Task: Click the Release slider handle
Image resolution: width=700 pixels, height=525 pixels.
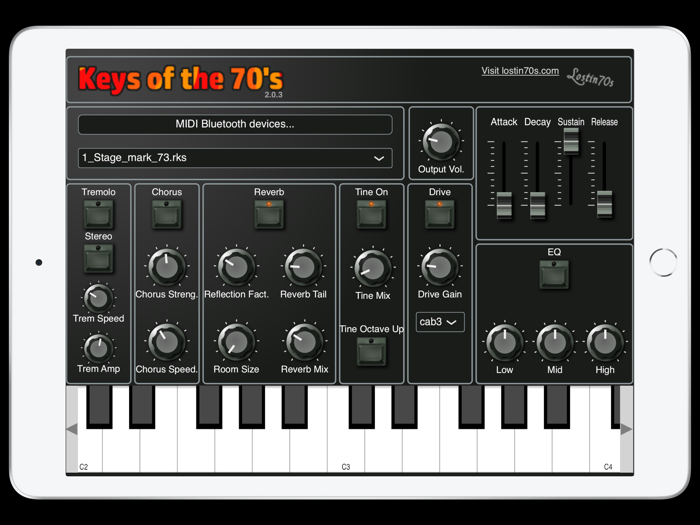Action: pos(604,204)
